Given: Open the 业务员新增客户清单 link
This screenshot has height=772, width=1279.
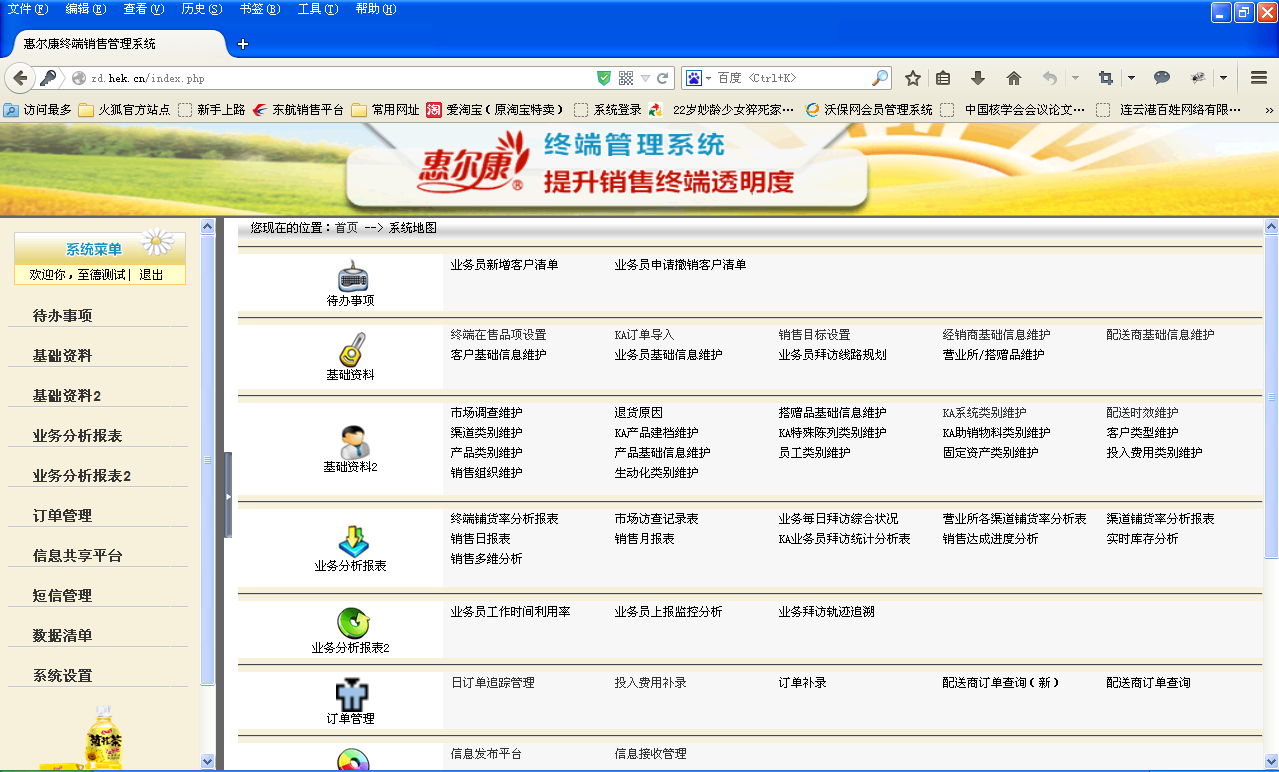Looking at the screenshot, I should click(x=505, y=265).
